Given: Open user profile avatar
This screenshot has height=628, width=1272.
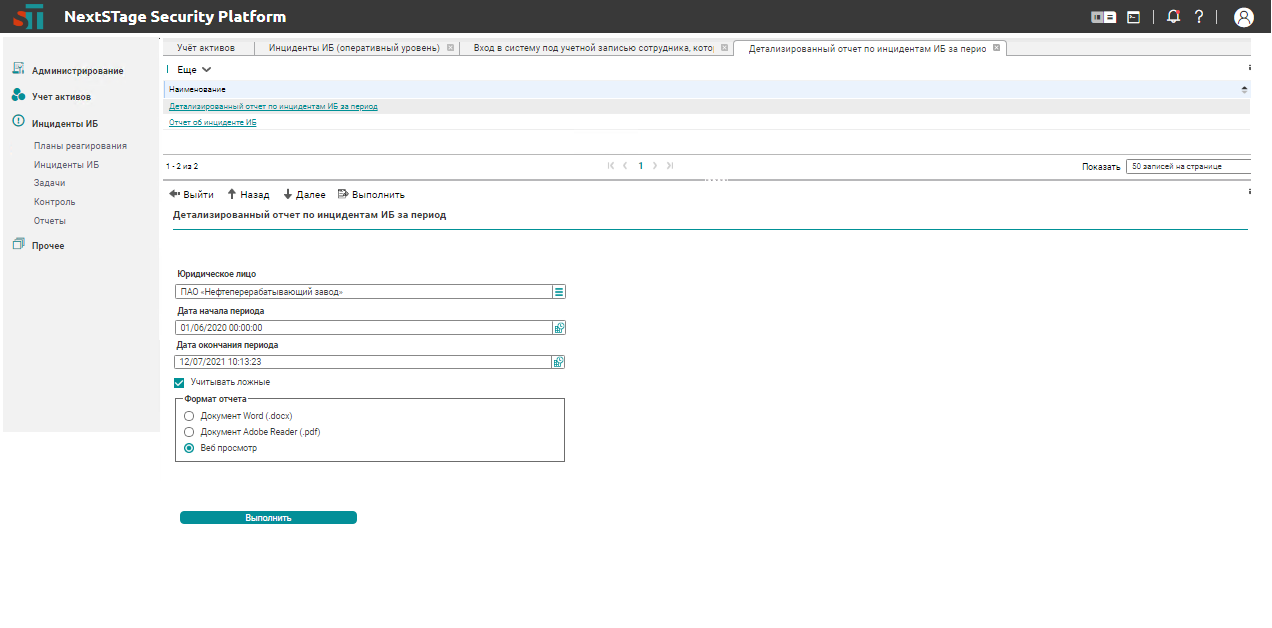Looking at the screenshot, I should click(1244, 17).
